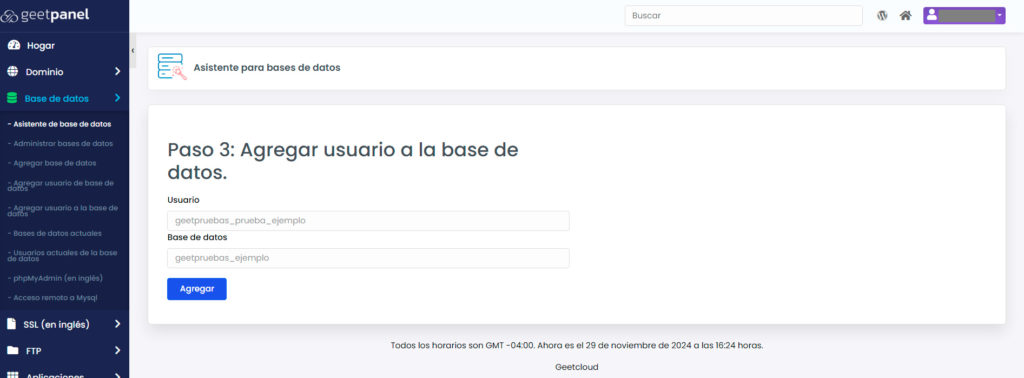Open phpMyAdmin (en inglés) link
1024x378 pixels.
[56, 278]
